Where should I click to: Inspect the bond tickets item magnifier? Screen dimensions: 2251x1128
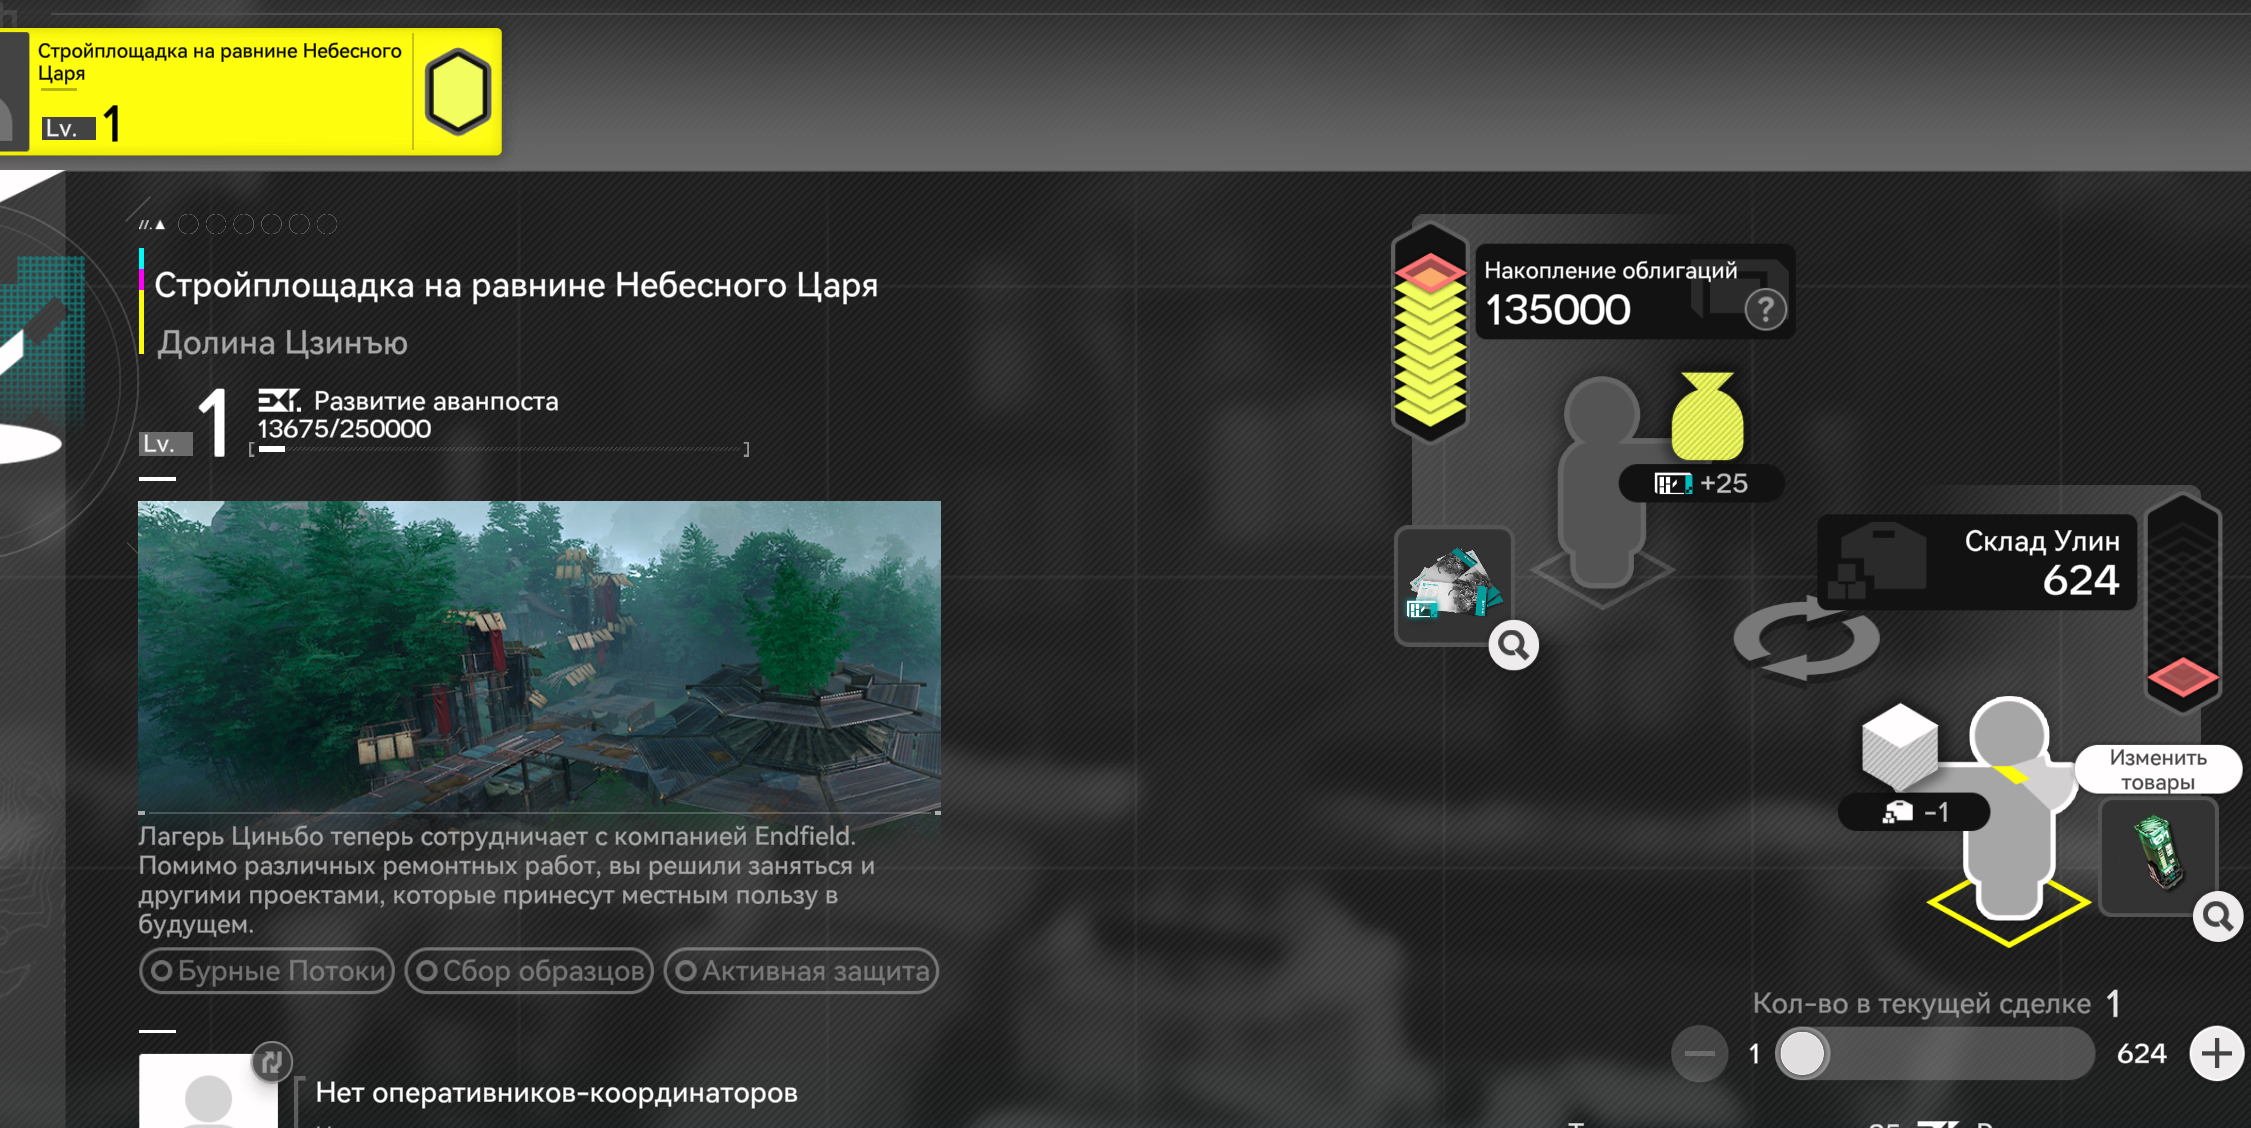(x=1513, y=646)
